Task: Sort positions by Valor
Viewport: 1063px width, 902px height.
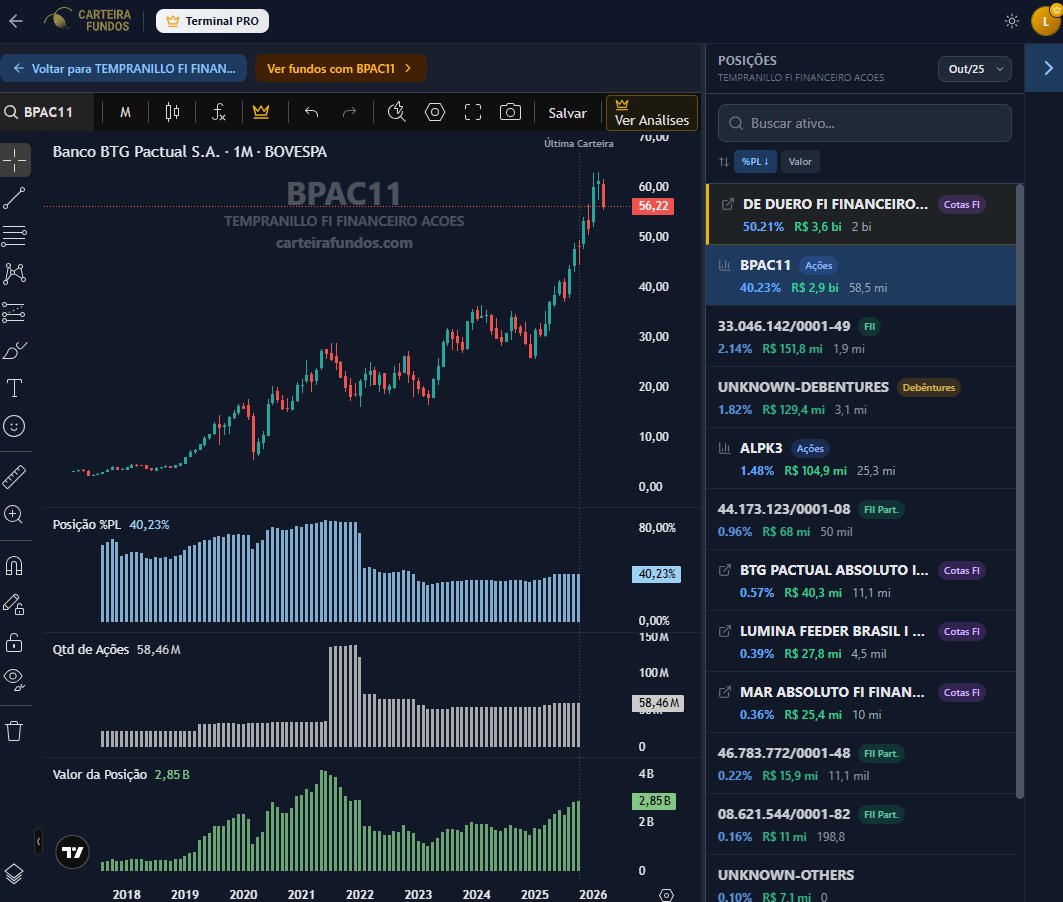Action: [800, 161]
